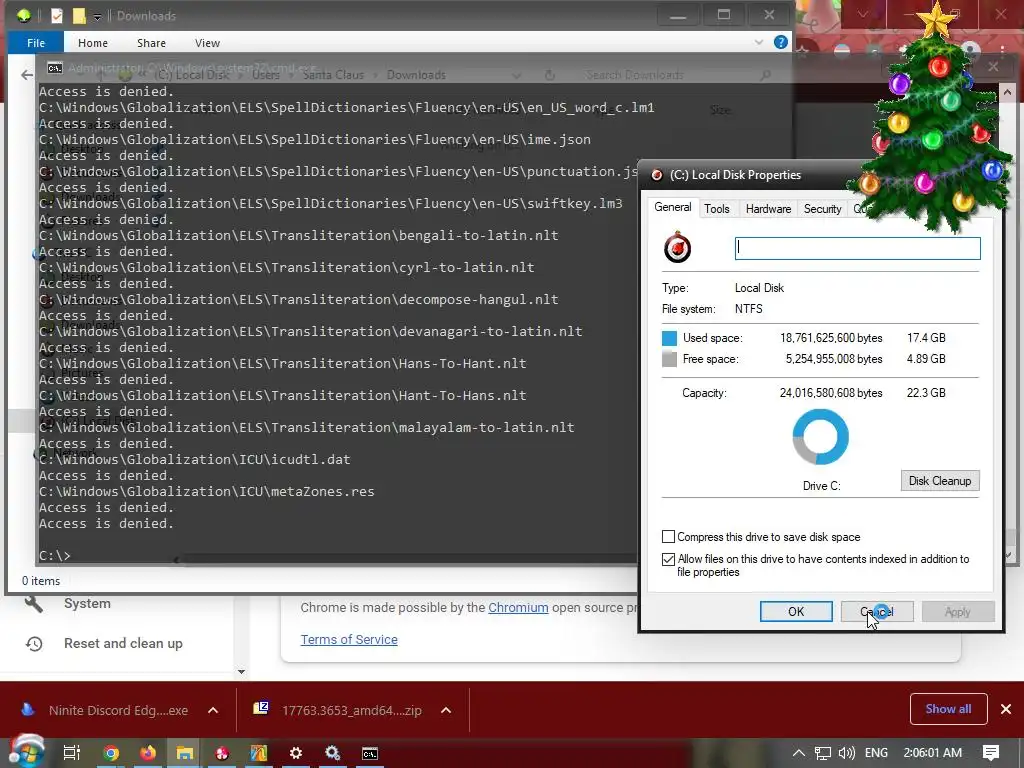Toggle Compress this drive to save disk space
1024x768 pixels.
(x=668, y=537)
